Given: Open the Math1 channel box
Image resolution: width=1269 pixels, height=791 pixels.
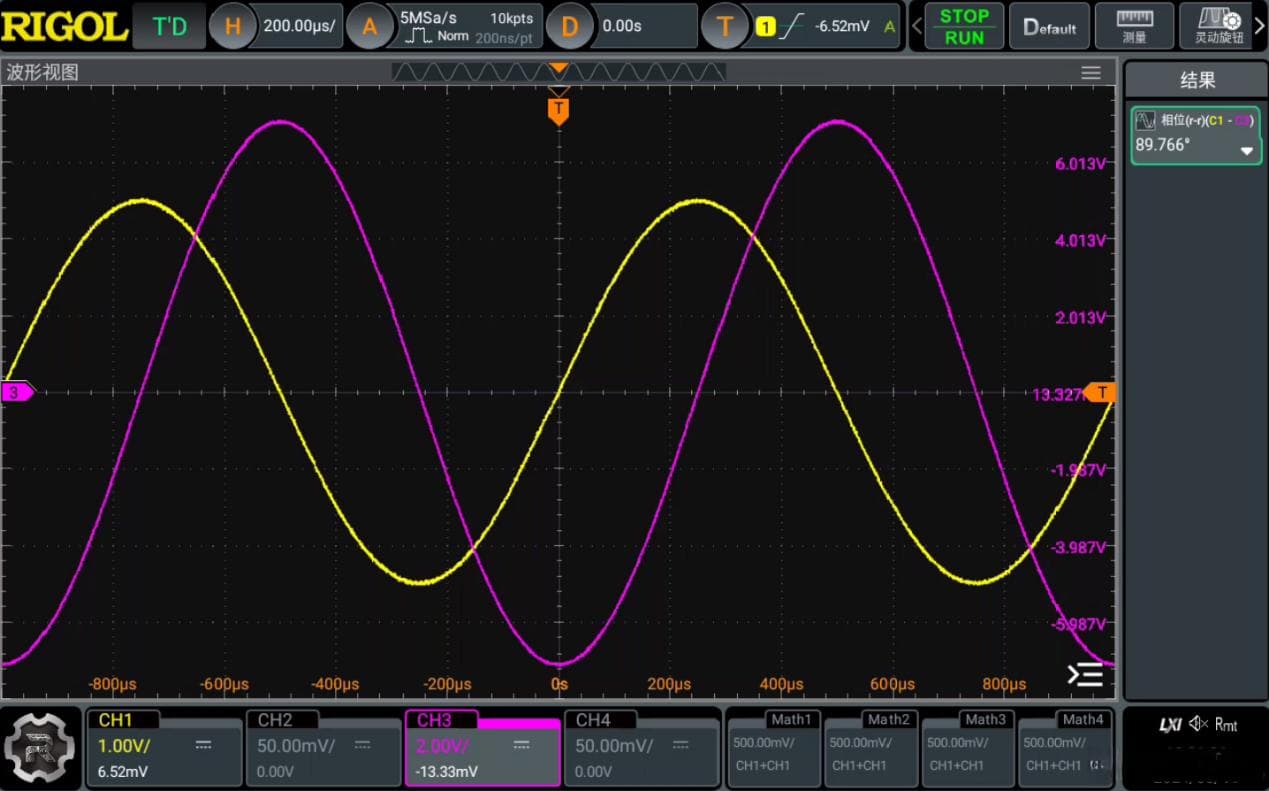Looking at the screenshot, I should 773,746.
